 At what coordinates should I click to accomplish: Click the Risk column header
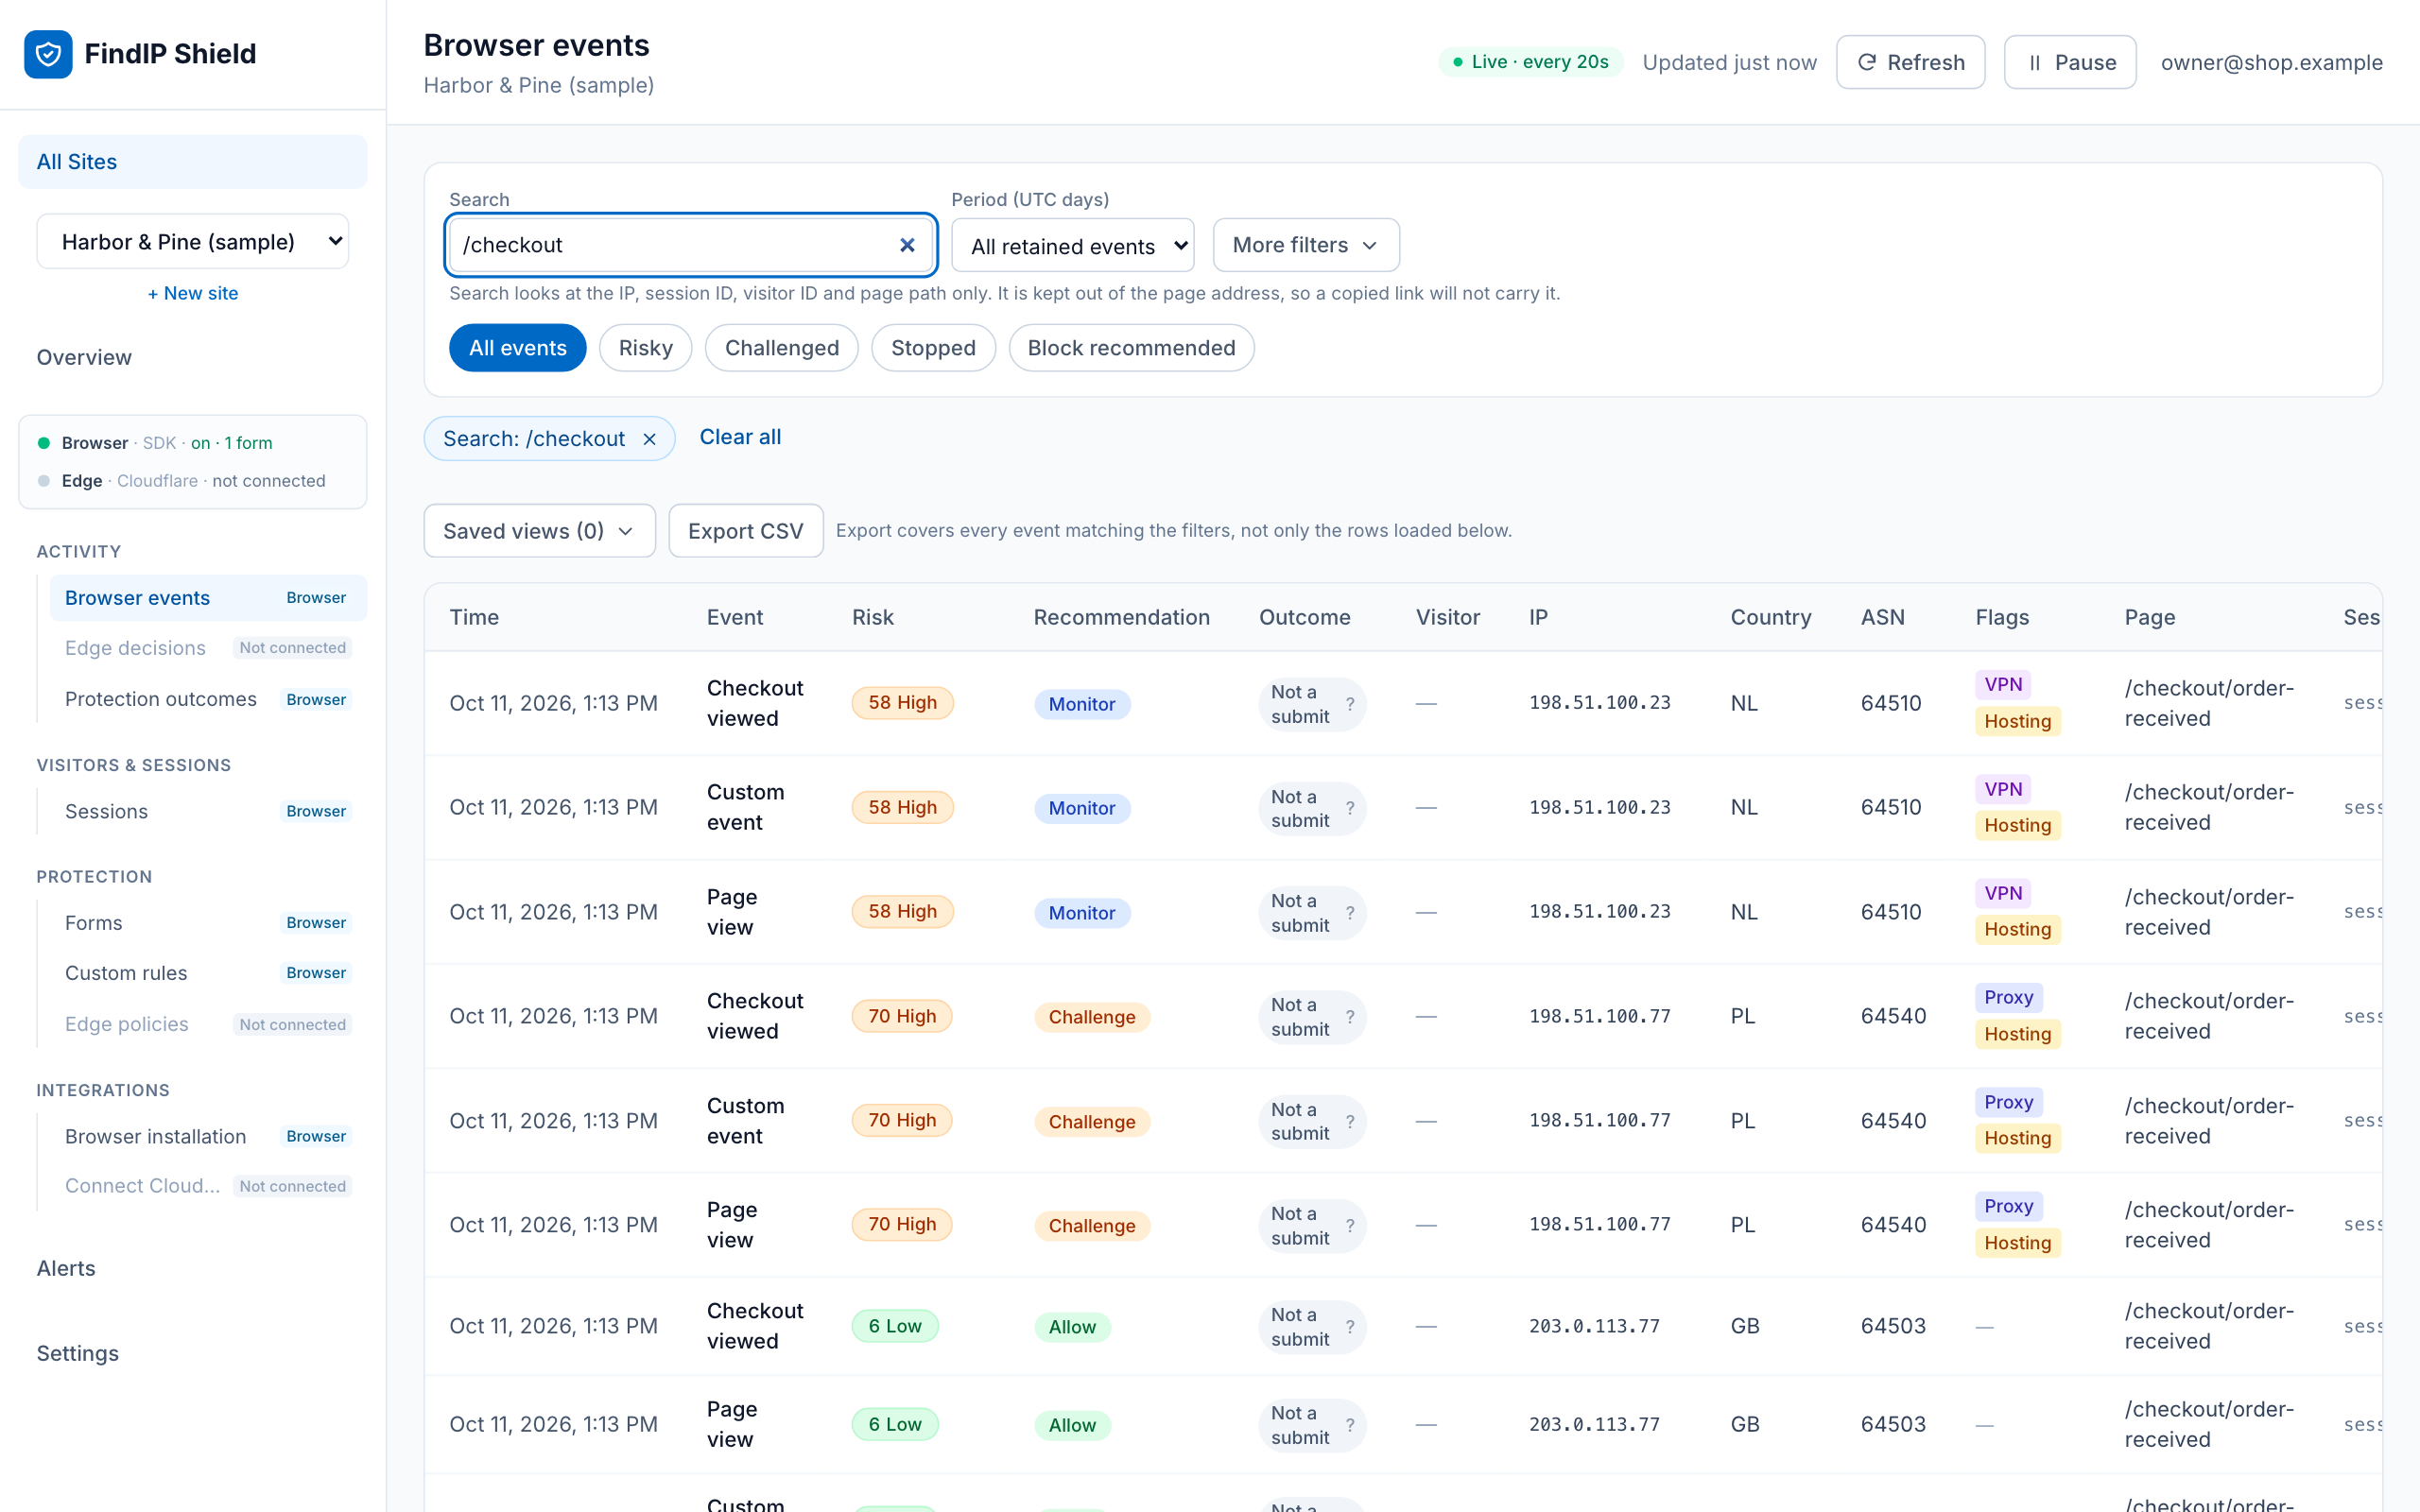pyautogui.click(x=872, y=617)
